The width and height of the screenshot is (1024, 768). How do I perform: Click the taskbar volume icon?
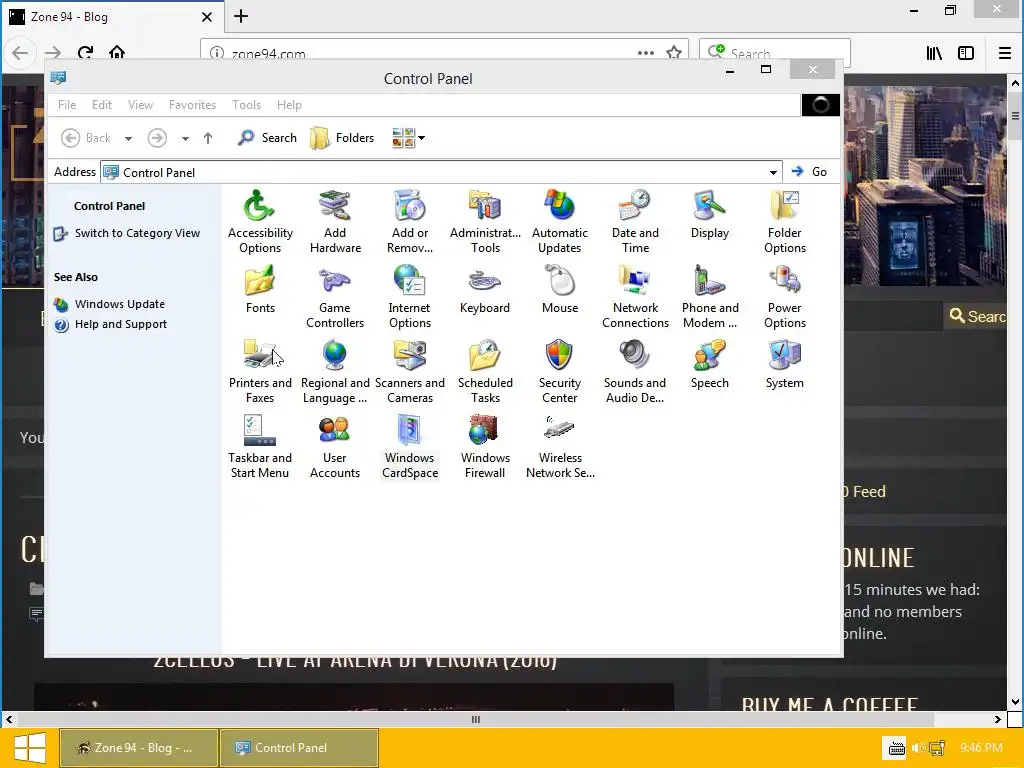click(918, 748)
